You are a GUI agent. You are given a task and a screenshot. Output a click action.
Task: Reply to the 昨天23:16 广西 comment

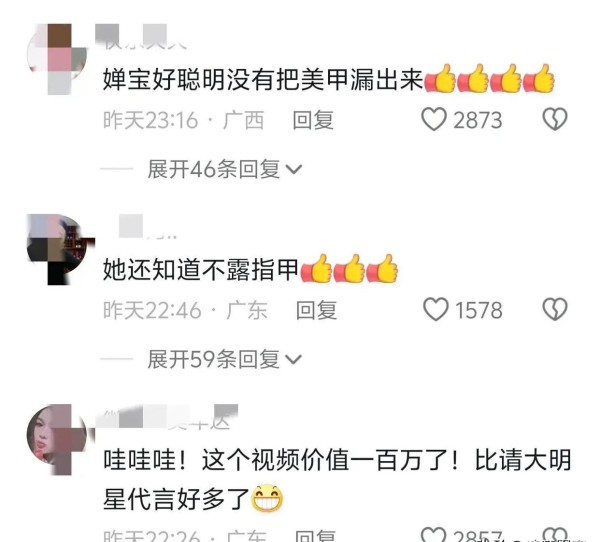[x=313, y=120]
